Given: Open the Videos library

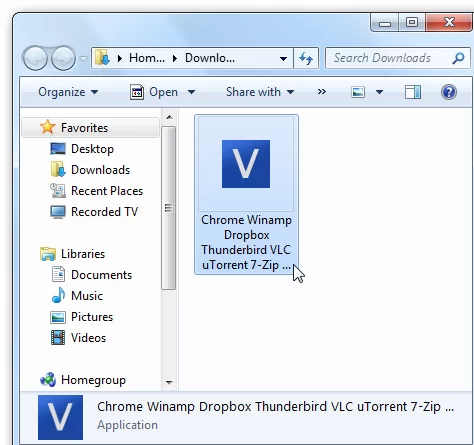Looking at the screenshot, I should point(88,338).
